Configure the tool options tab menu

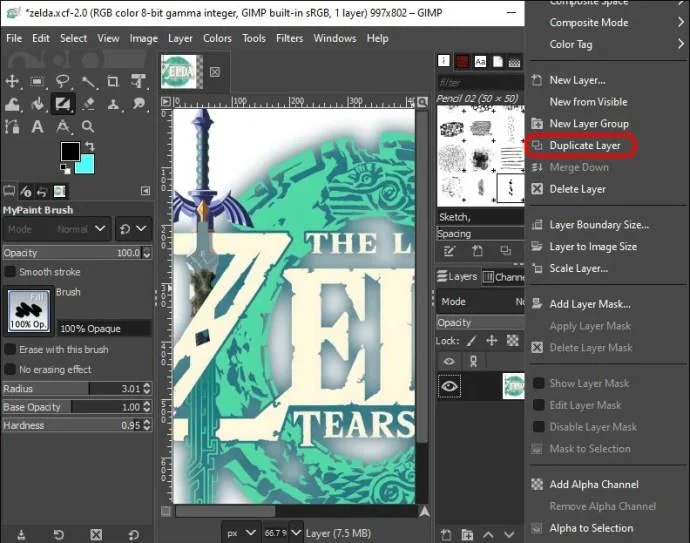coord(145,191)
